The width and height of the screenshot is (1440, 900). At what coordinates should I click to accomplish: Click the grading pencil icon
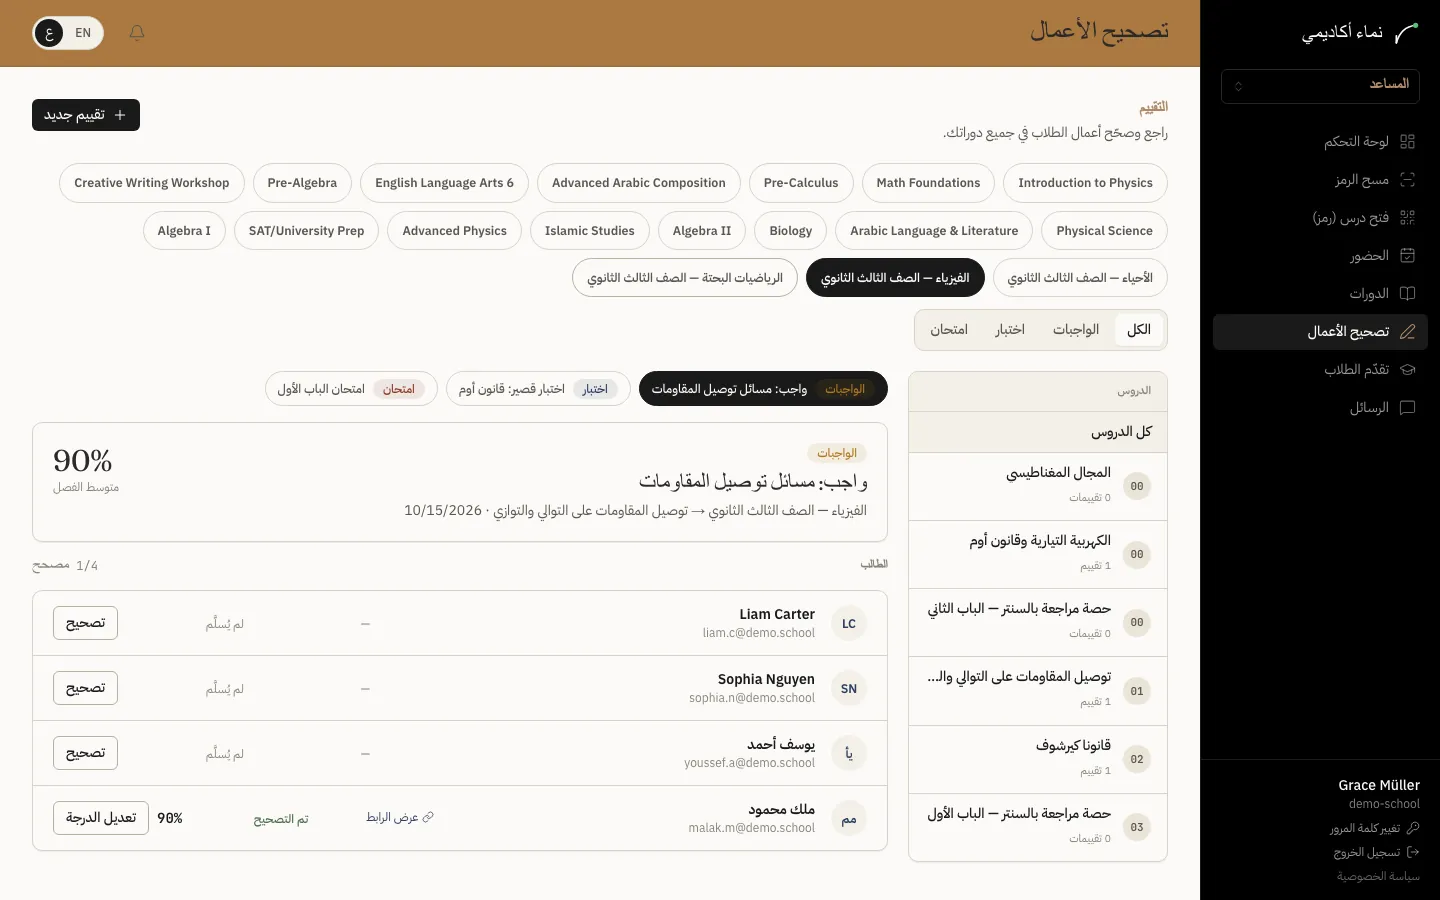click(1407, 332)
